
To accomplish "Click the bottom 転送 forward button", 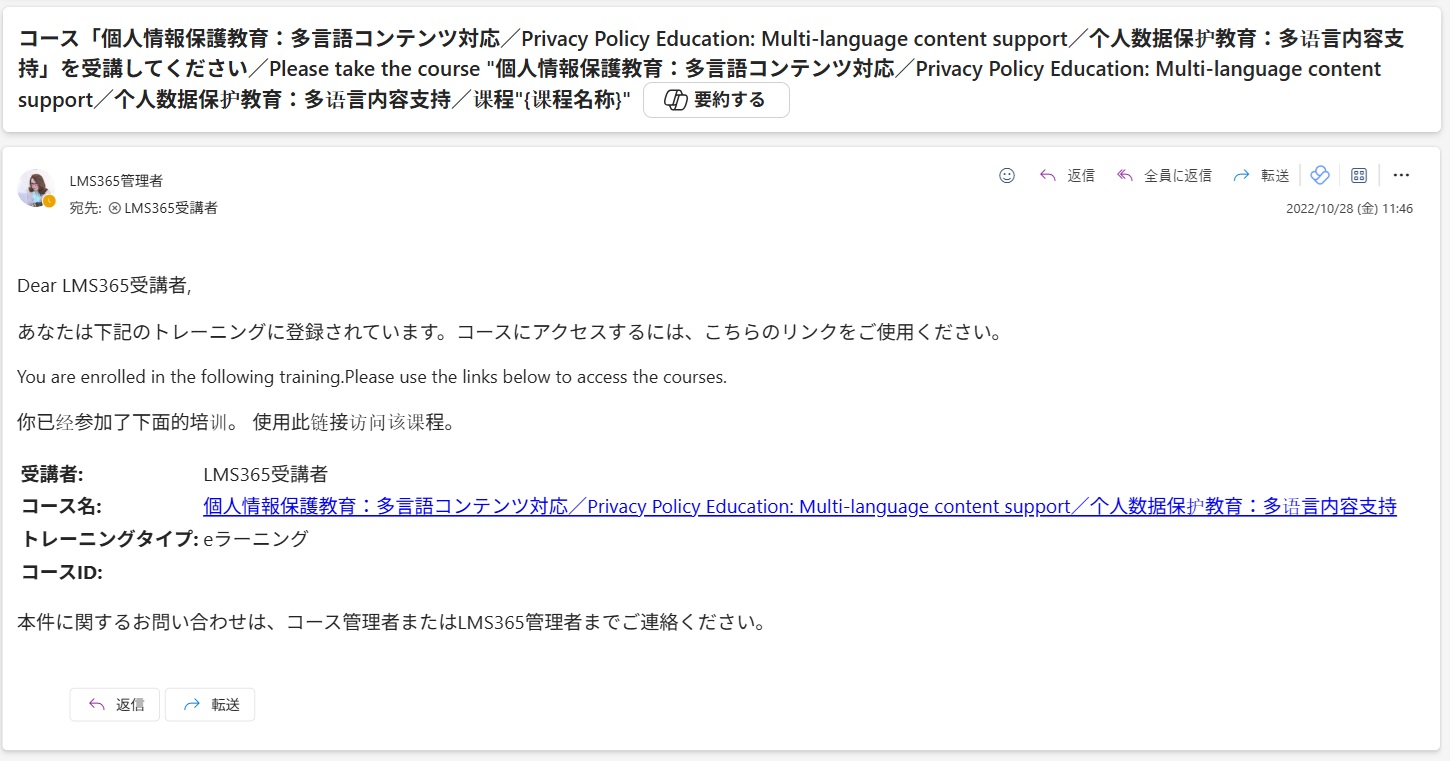I will pos(210,705).
